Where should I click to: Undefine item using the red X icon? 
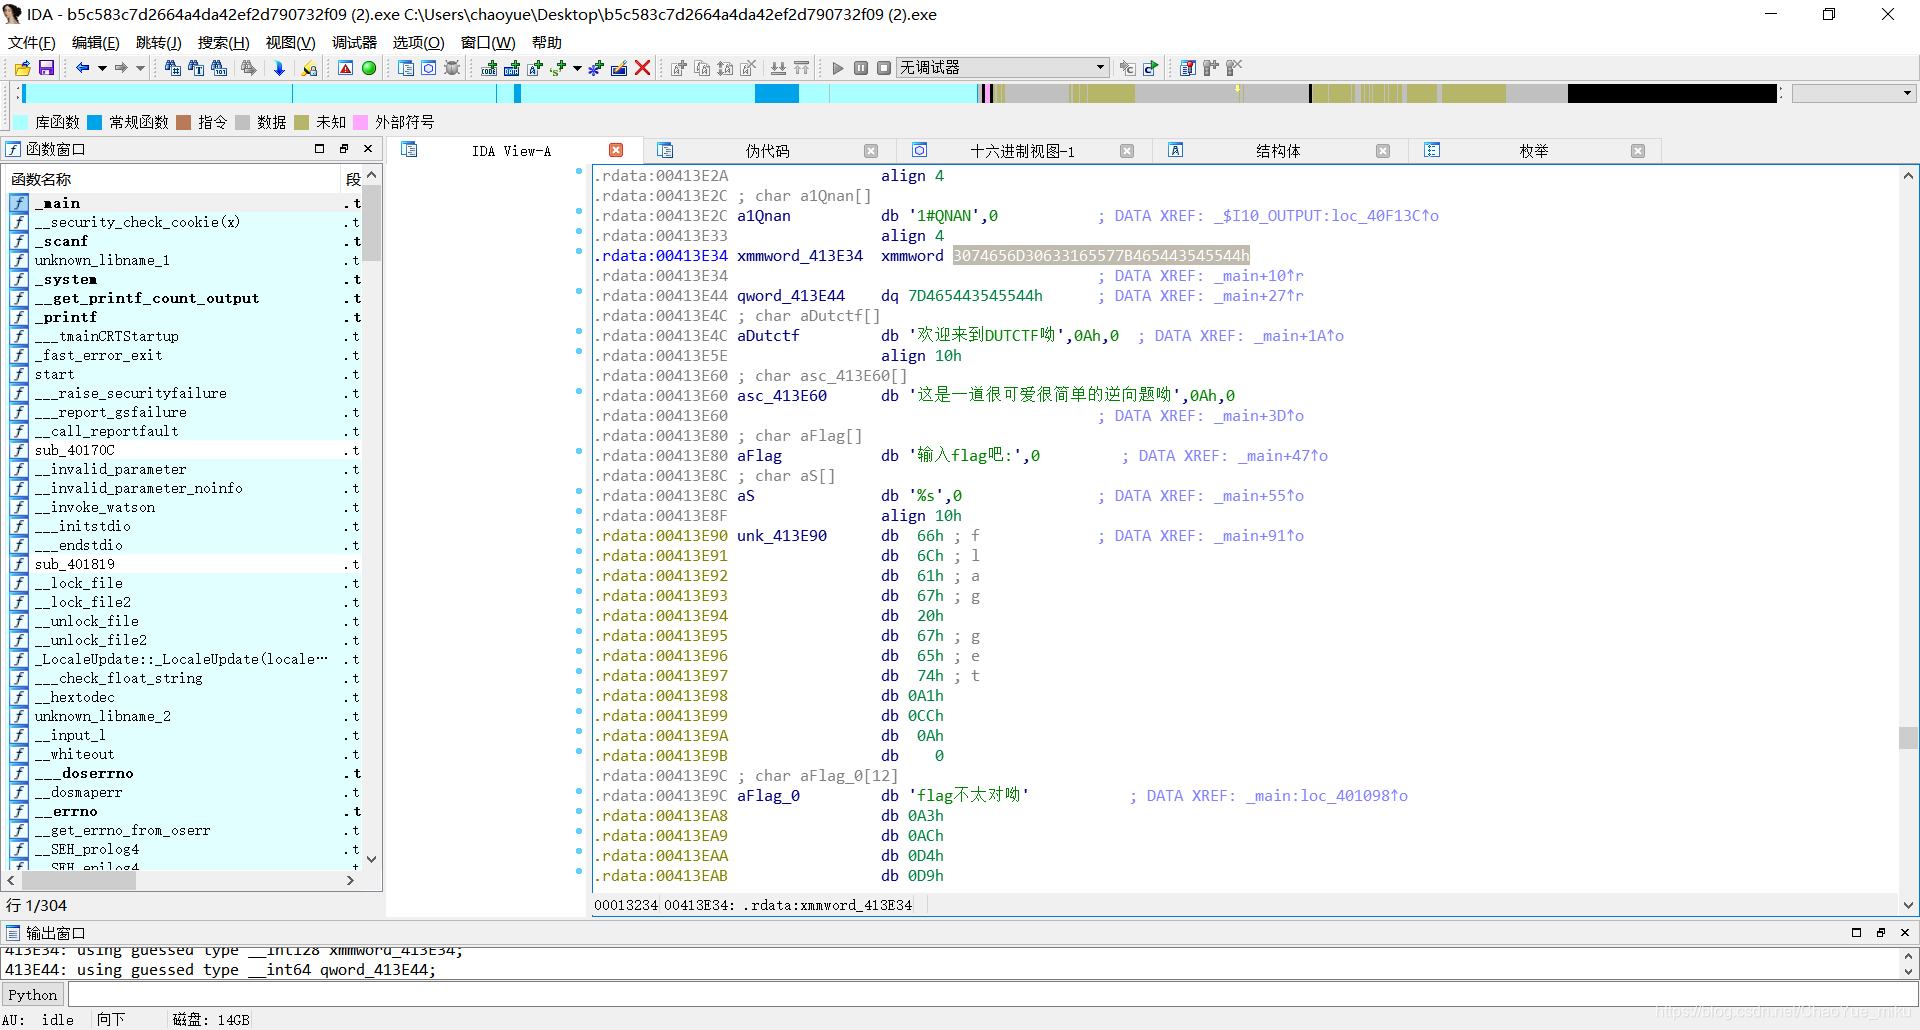pyautogui.click(x=642, y=67)
